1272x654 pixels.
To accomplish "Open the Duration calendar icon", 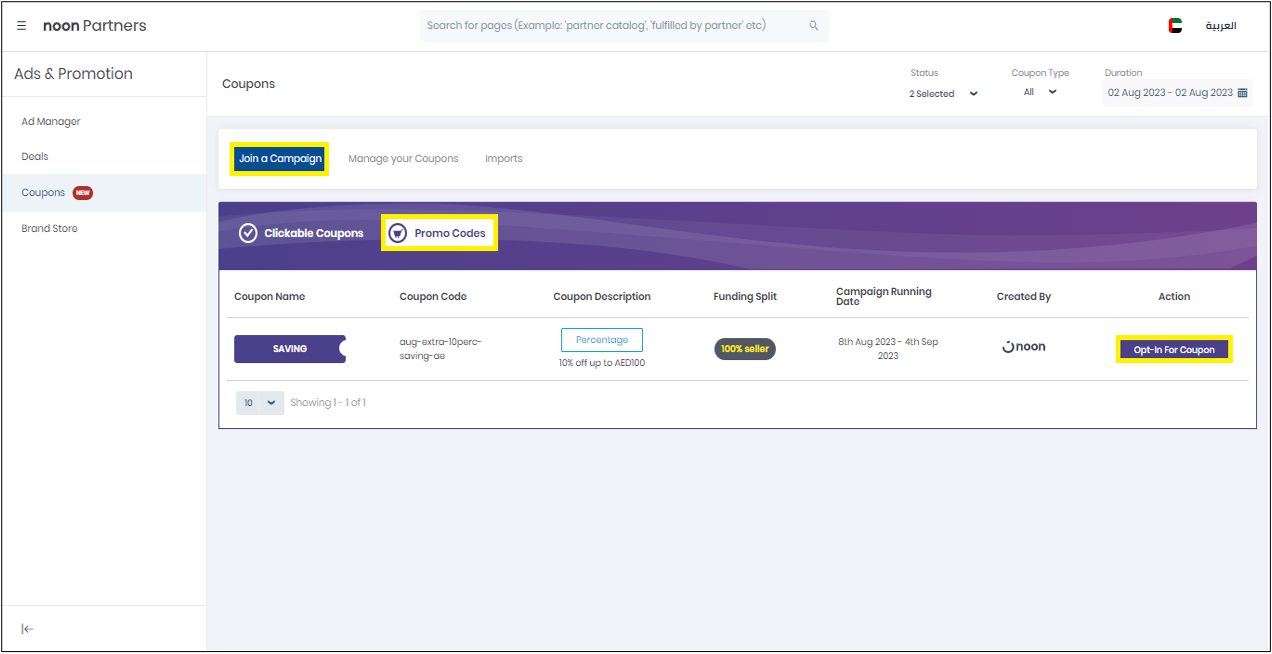I will [x=1243, y=93].
